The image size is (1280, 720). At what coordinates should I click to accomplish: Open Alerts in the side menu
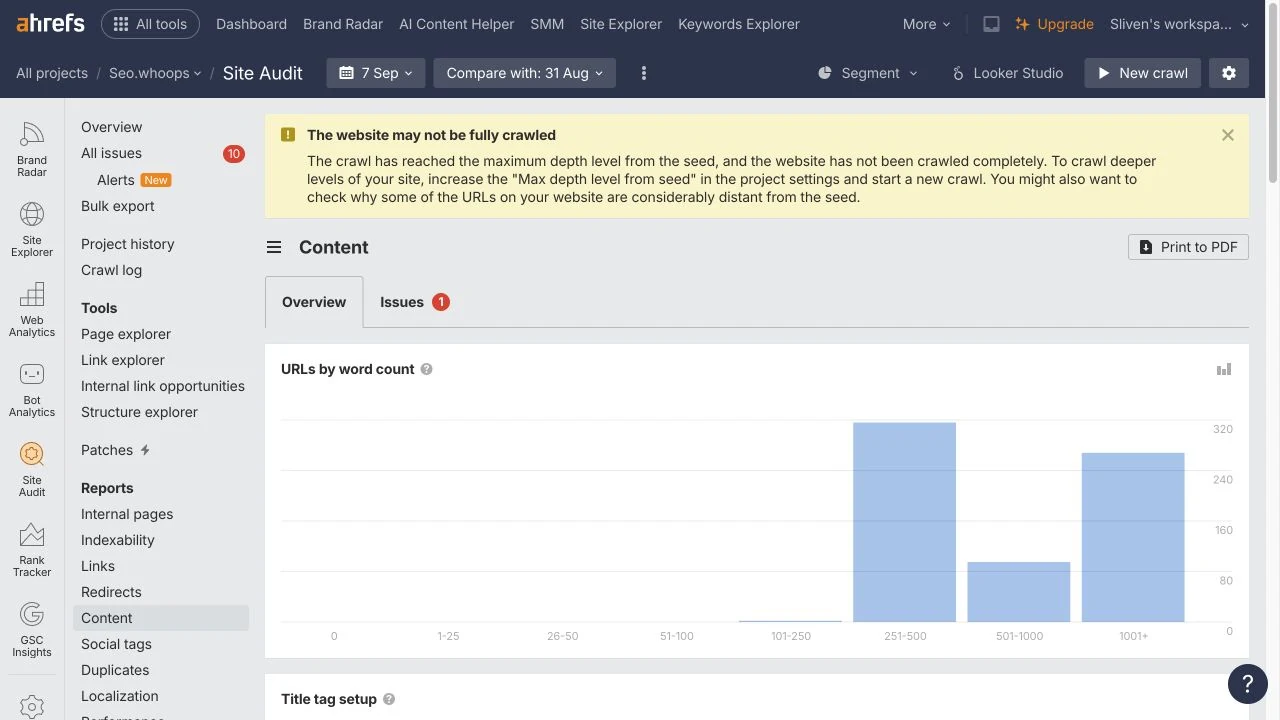click(116, 180)
